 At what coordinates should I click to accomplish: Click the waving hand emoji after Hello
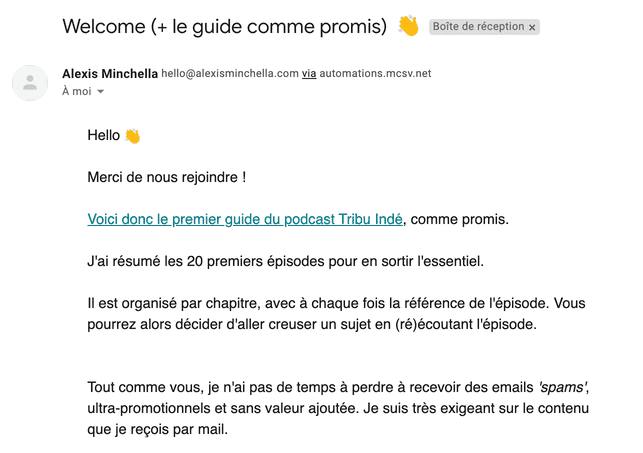pos(132,136)
